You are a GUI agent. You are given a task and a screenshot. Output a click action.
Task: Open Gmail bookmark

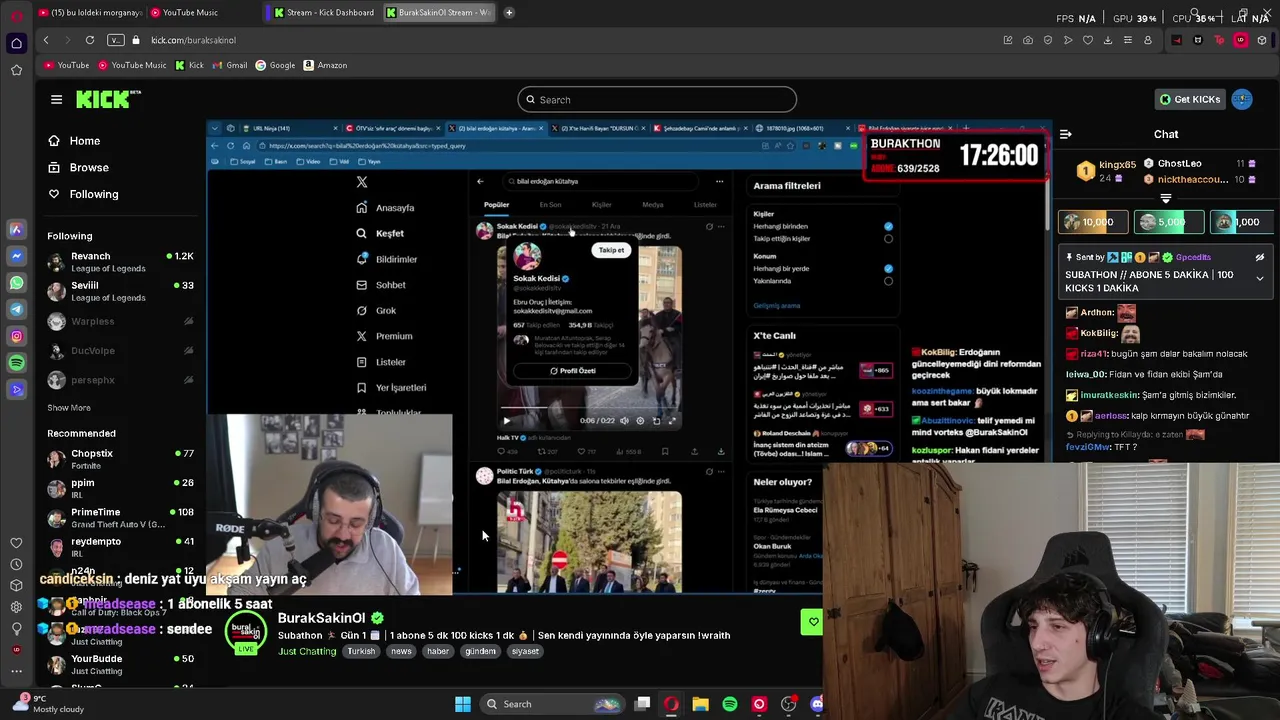click(230, 65)
